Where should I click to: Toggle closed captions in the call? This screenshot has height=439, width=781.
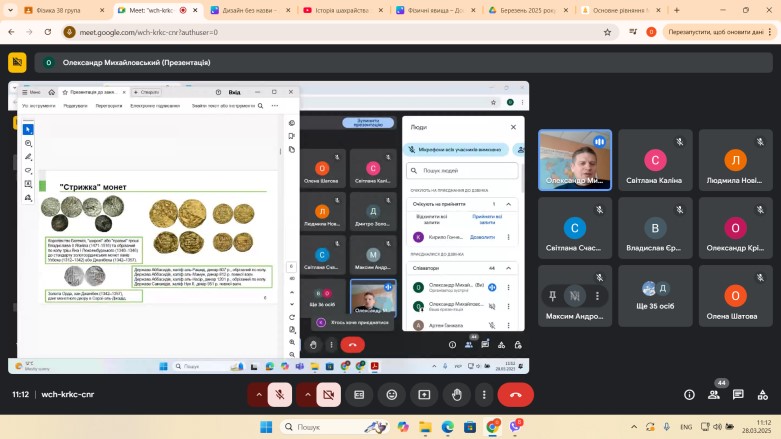[359, 395]
